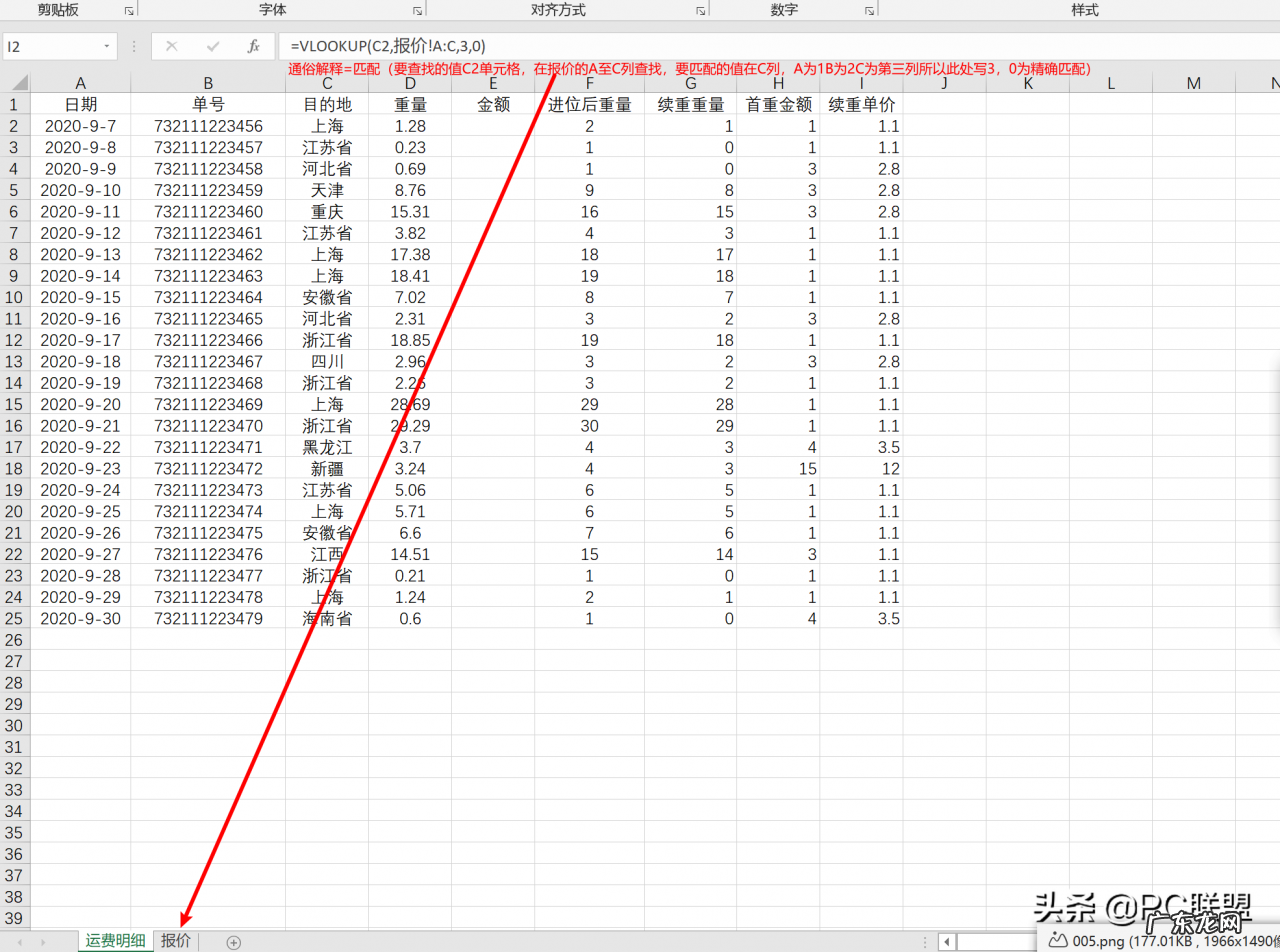Image resolution: width=1280 pixels, height=952 pixels.
Task: Select the 首重金额 header cell
Action: (777, 103)
